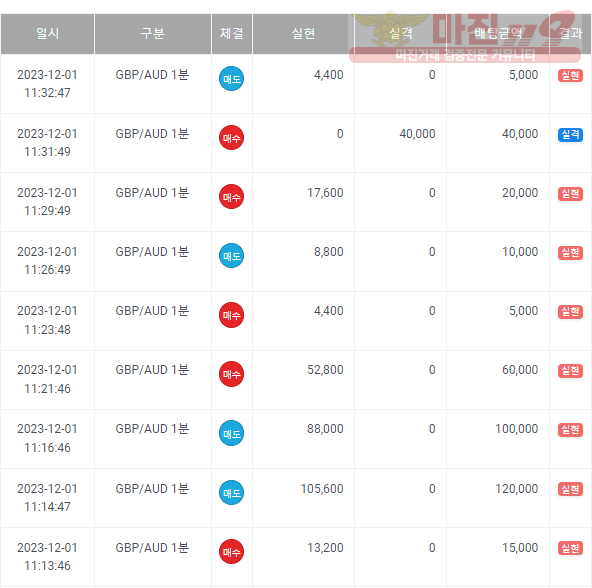The width and height of the screenshot is (592, 588).
Task: Click the blue 실격 result tag in the 11:31:49 row
Action: 570,134
